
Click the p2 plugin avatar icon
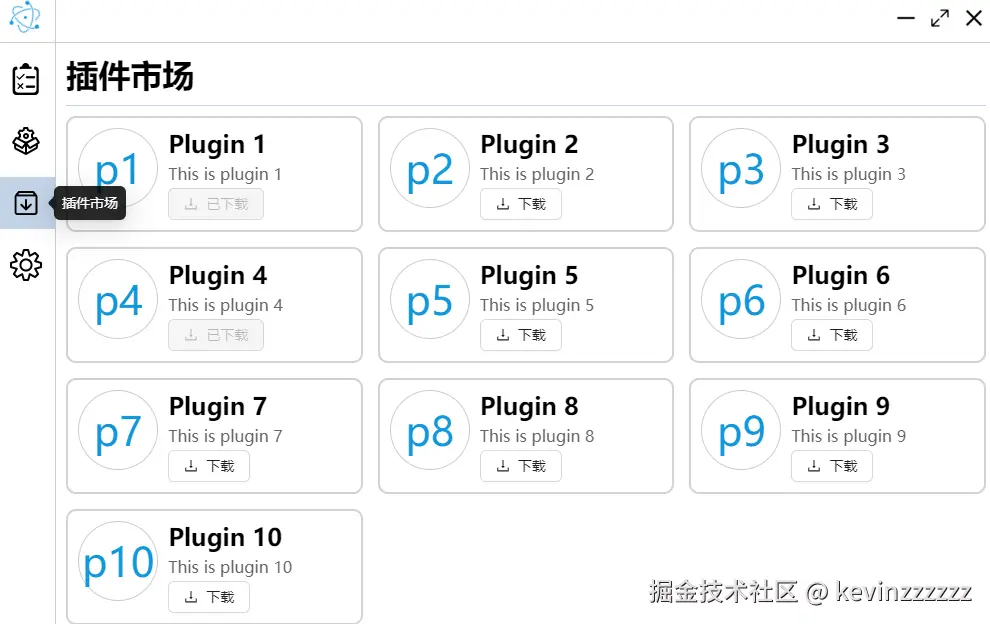point(430,169)
